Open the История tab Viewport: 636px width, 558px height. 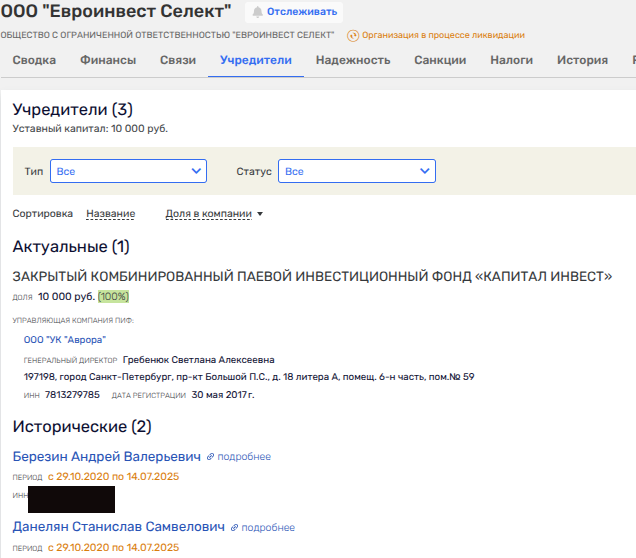(582, 60)
